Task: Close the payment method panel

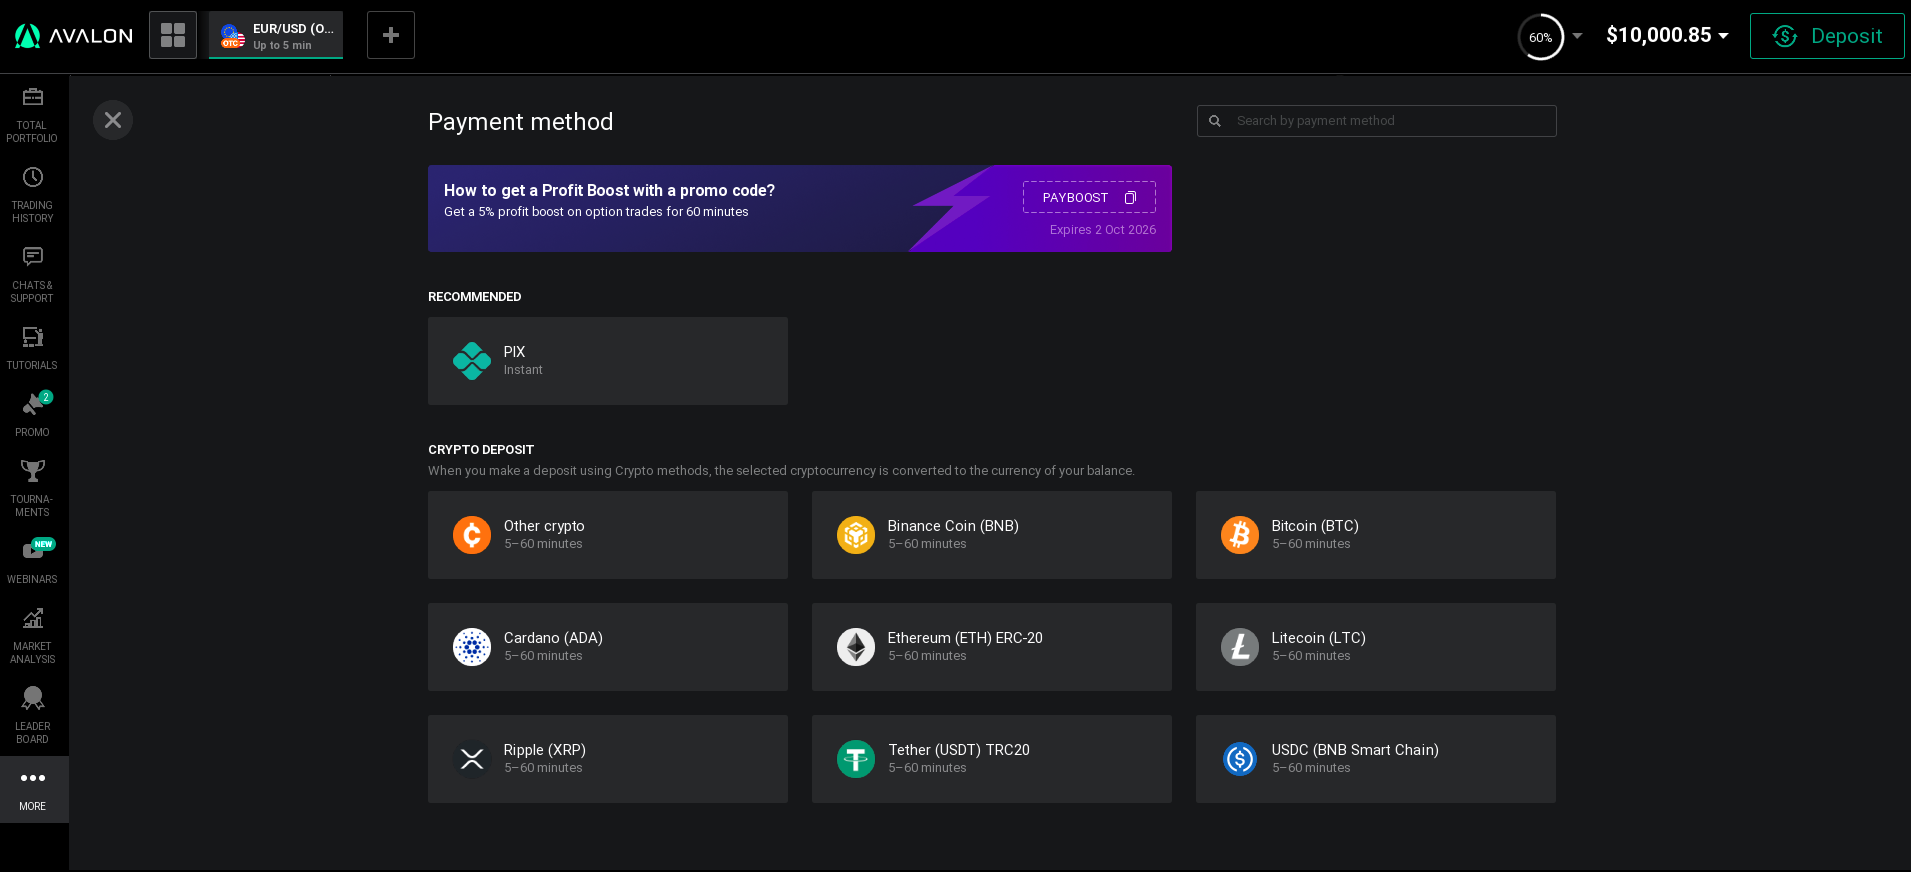Action: 113,120
